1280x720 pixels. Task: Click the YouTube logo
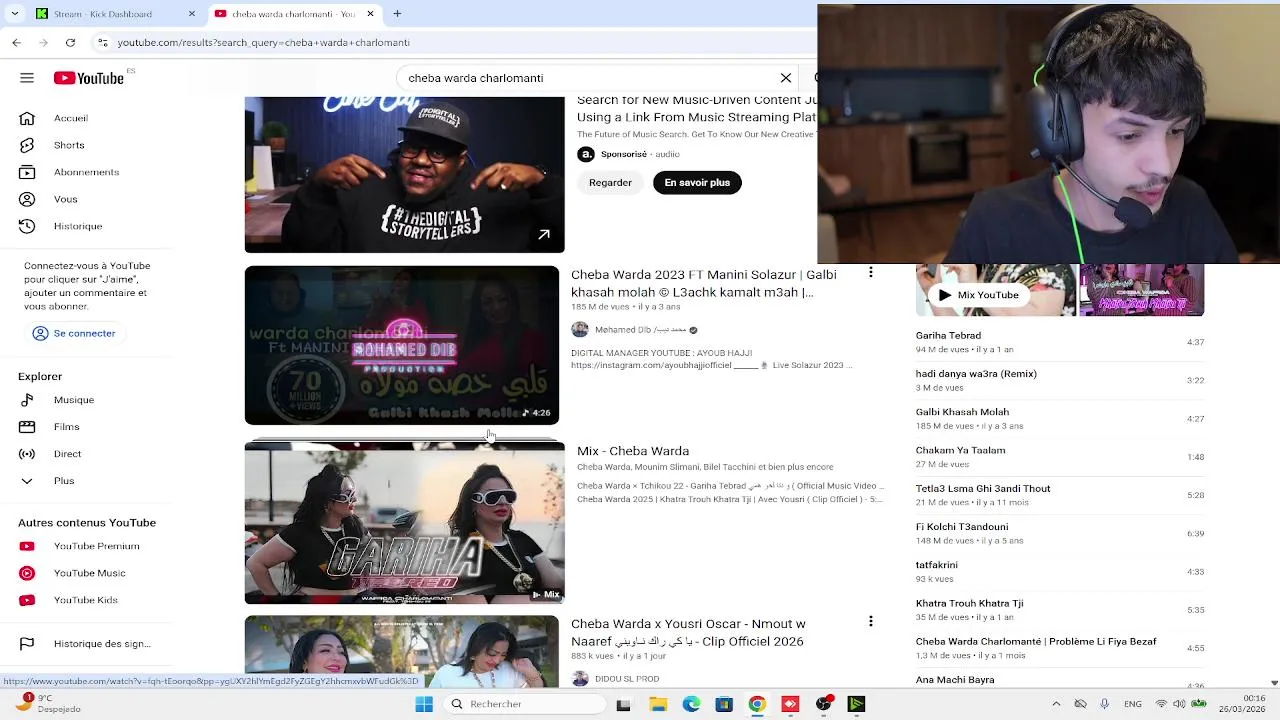click(89, 78)
